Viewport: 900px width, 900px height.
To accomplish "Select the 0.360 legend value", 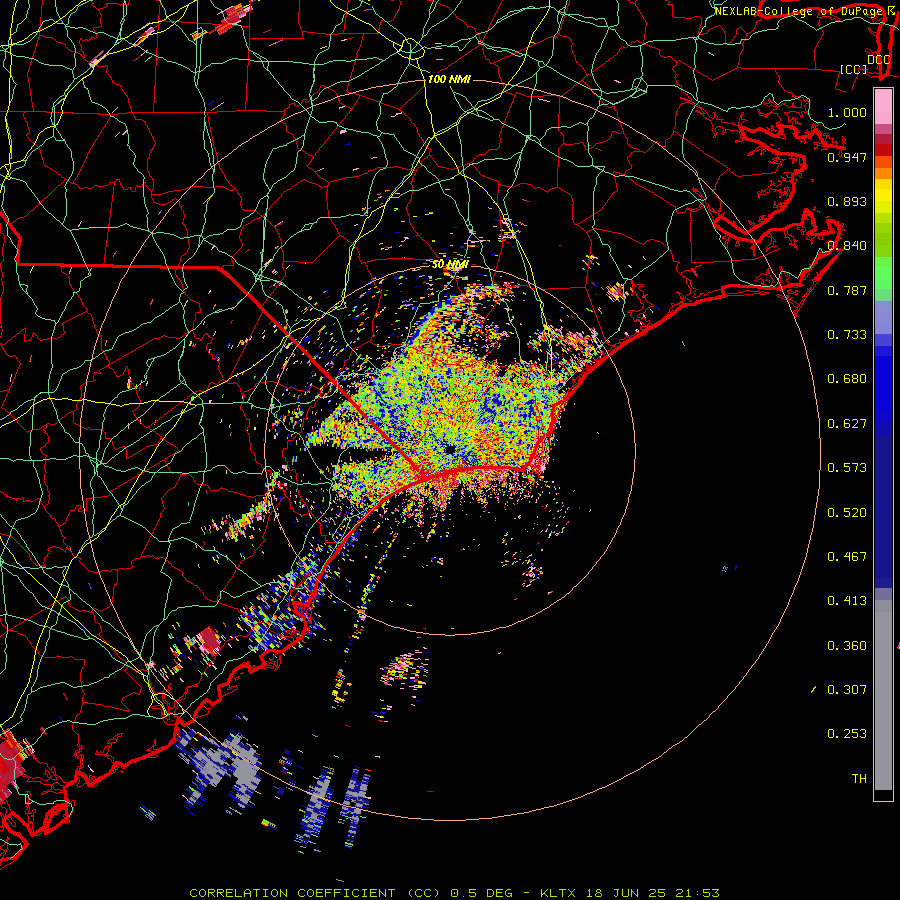I will click(847, 646).
